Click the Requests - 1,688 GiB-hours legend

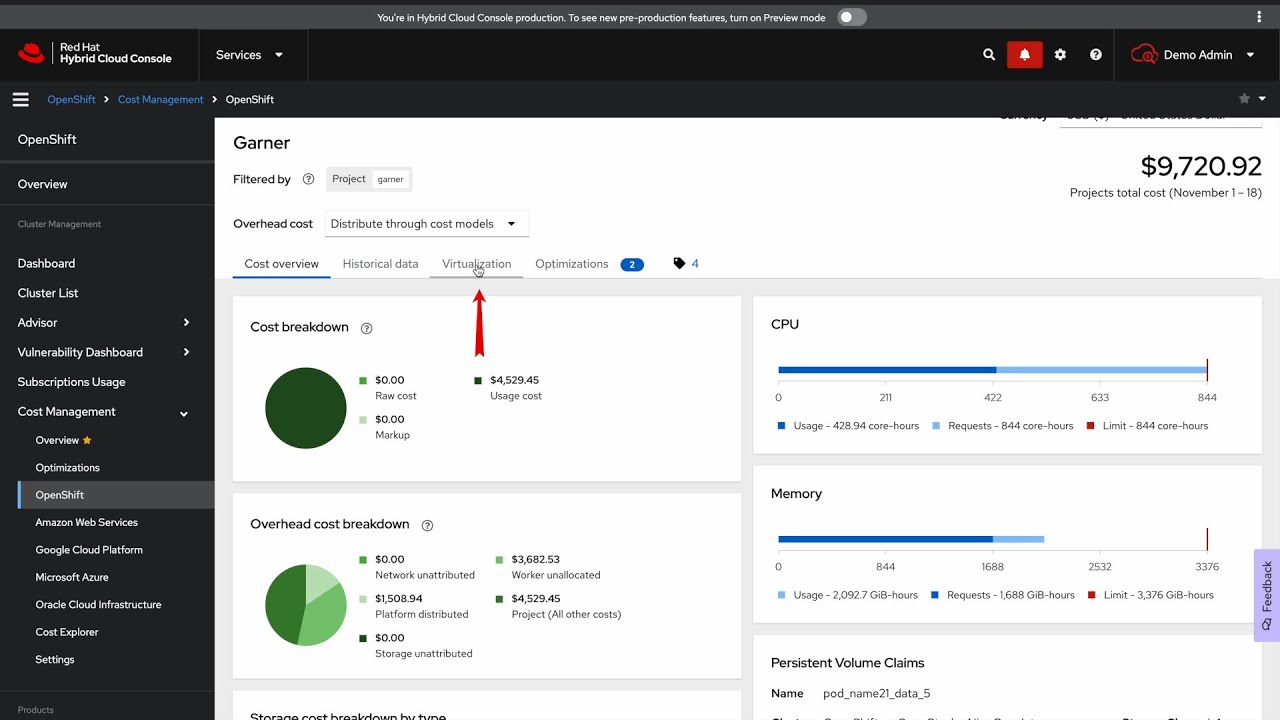coord(1003,595)
